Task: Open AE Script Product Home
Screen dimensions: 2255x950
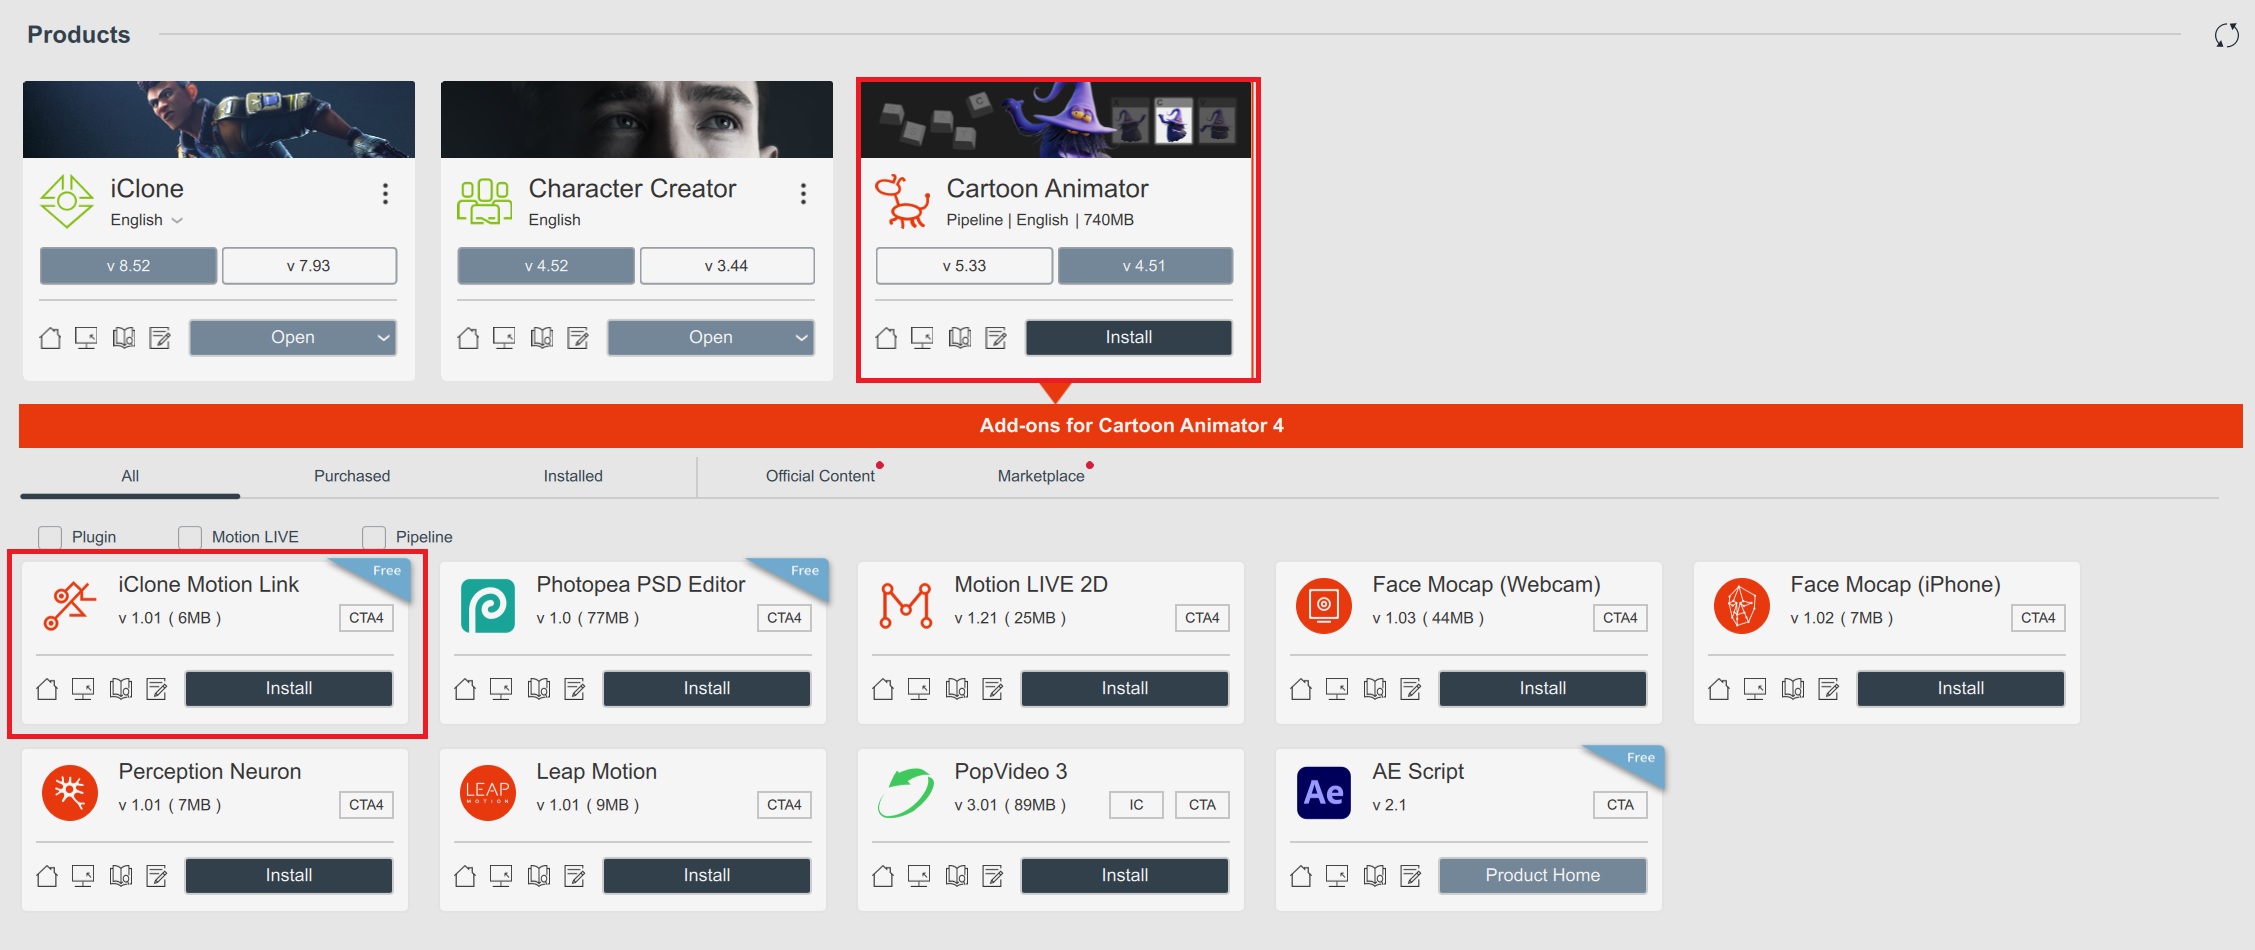Action: pyautogui.click(x=1543, y=876)
